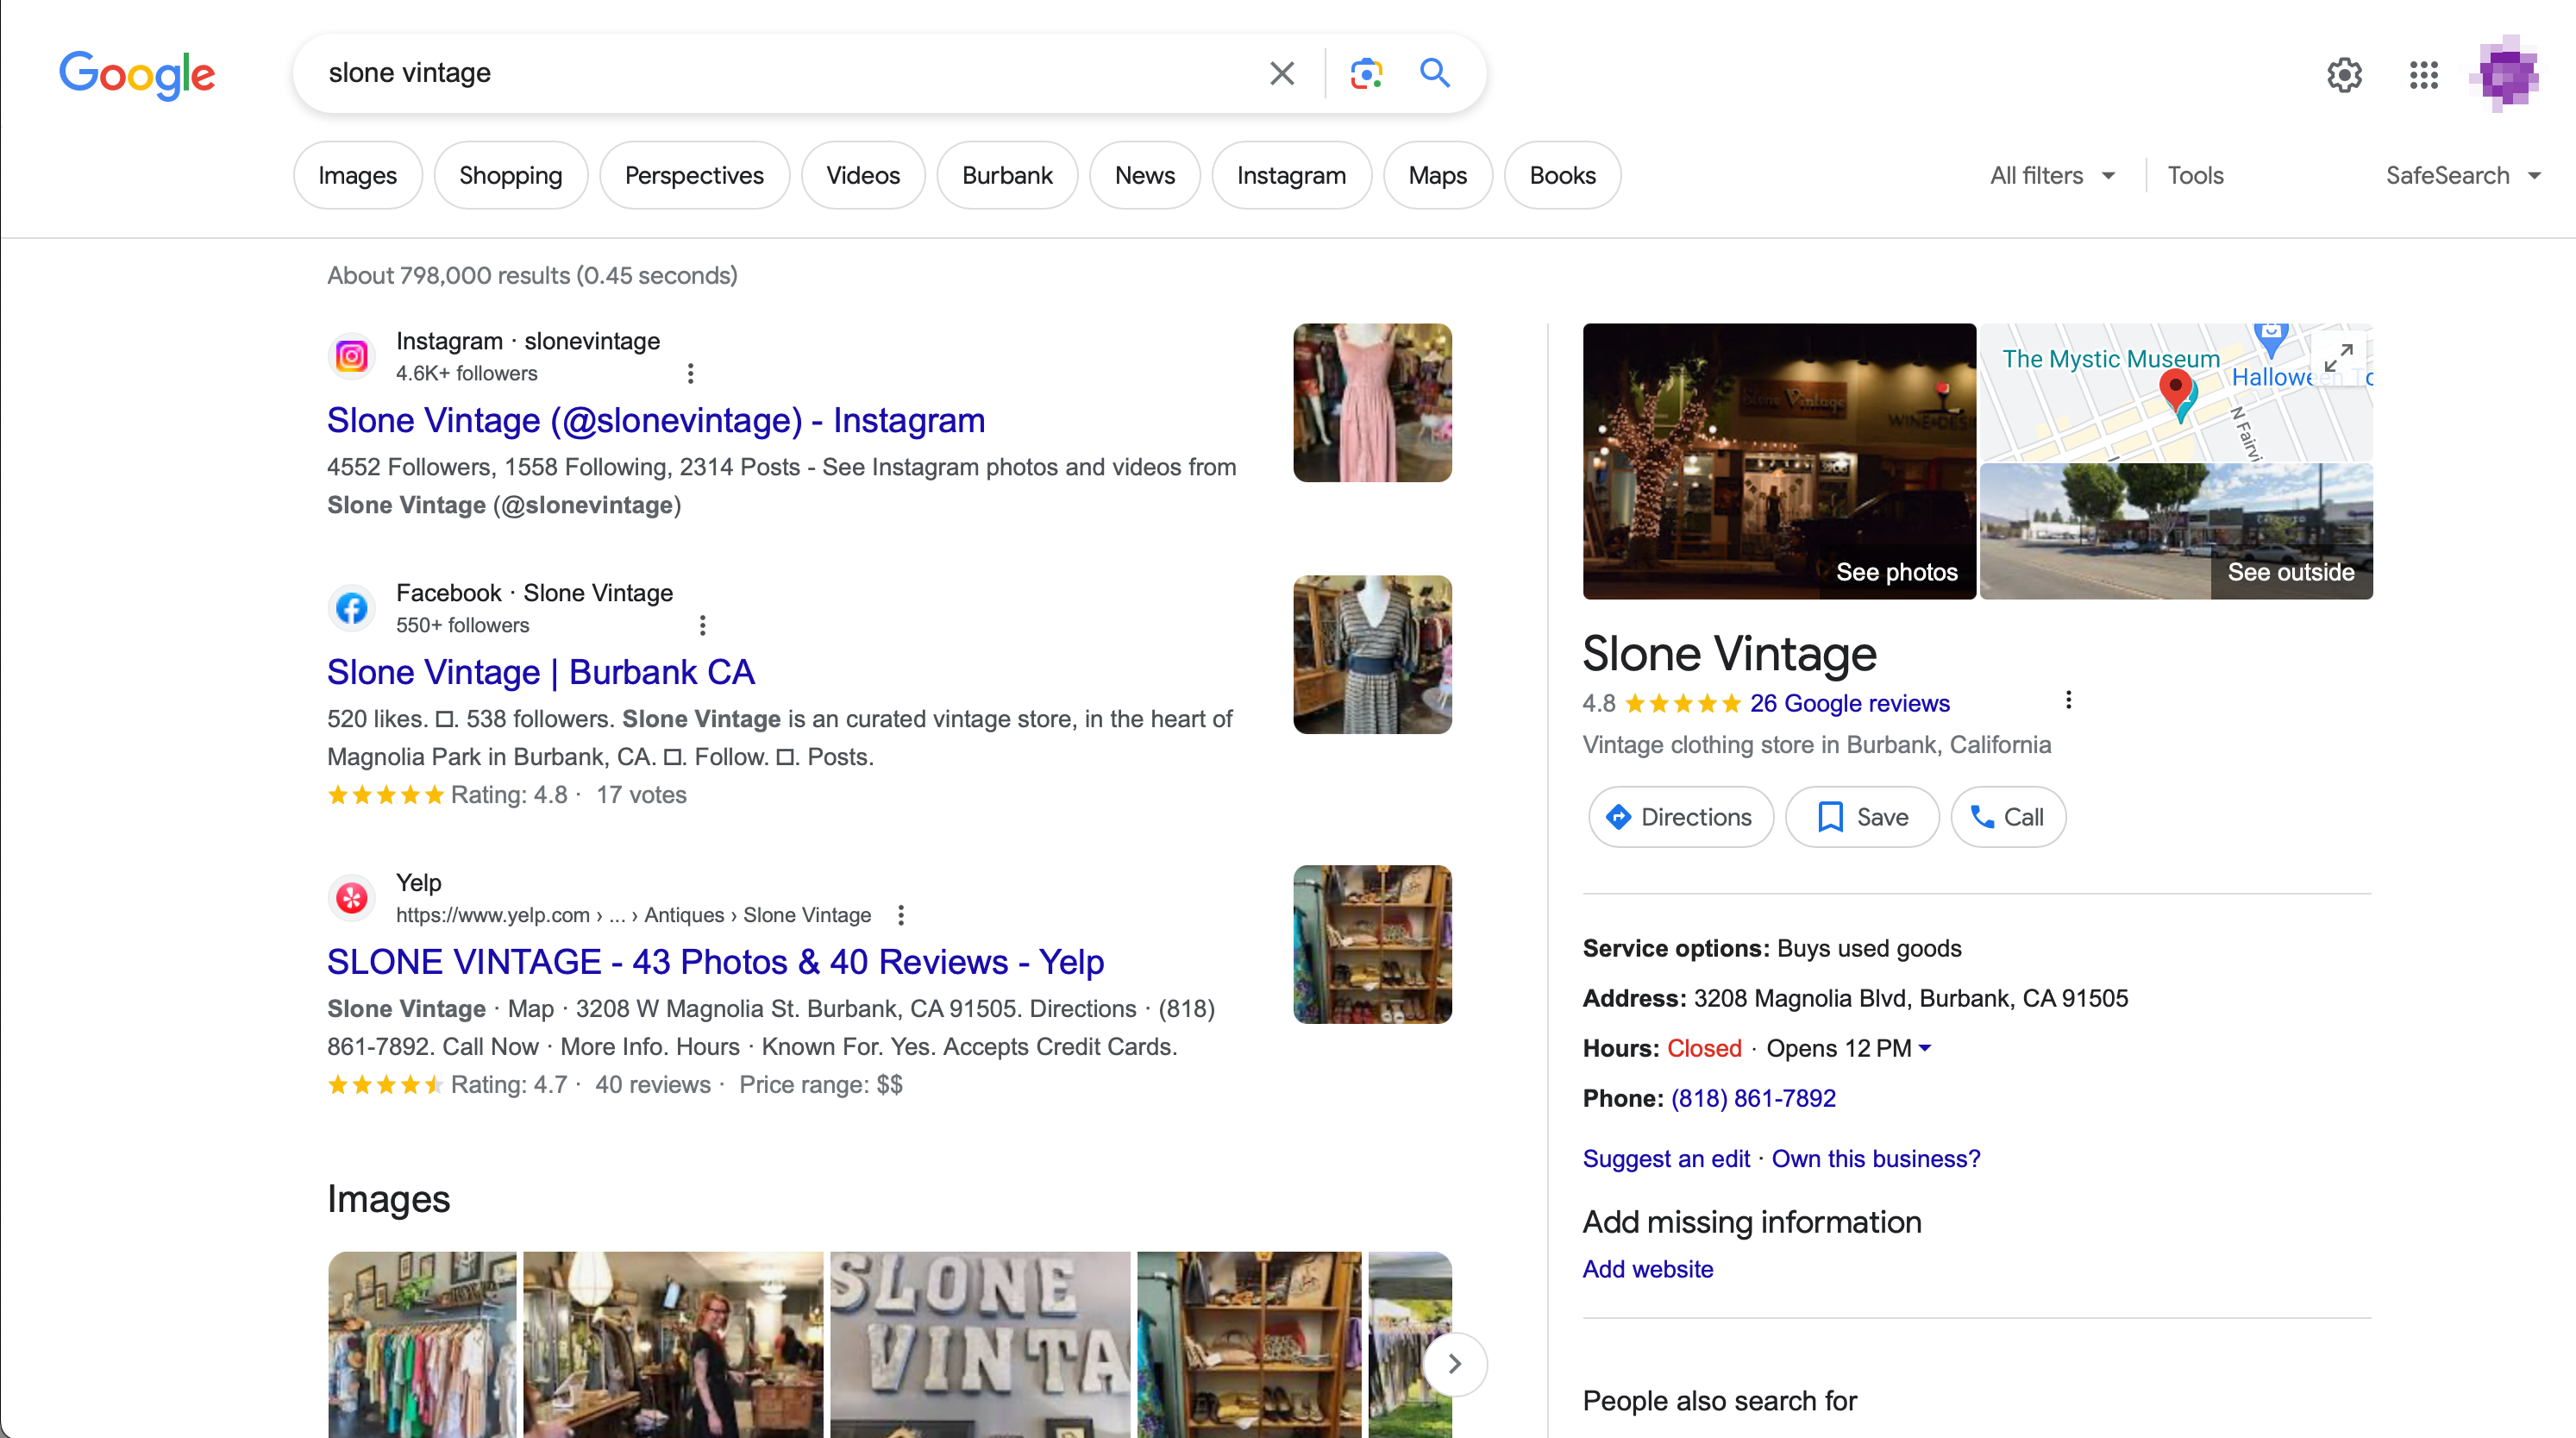Click the Yelp favicon icon
The height and width of the screenshot is (1438, 2576).
pos(352,898)
